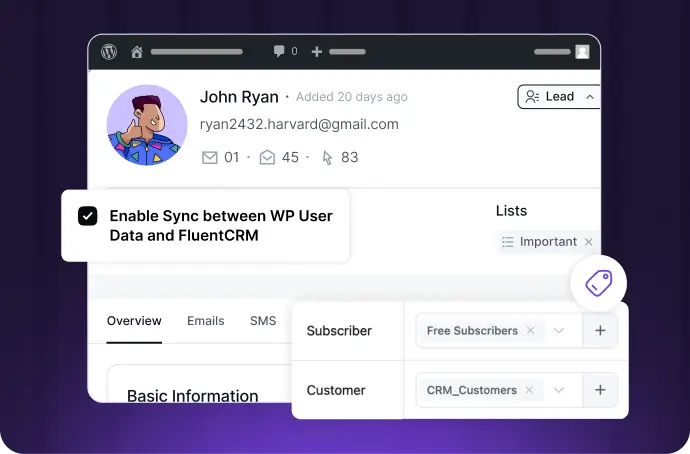Screen dimensions: 690x454
Task: Switch to the Overview tab
Action: click(134, 321)
